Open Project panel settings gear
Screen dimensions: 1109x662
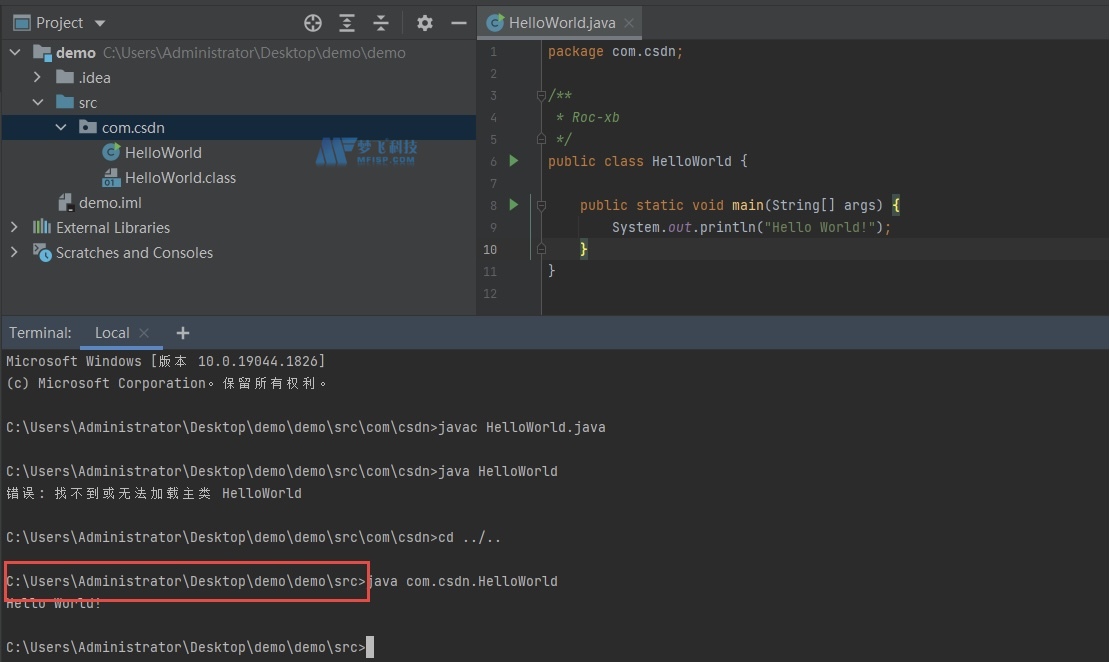pos(425,23)
